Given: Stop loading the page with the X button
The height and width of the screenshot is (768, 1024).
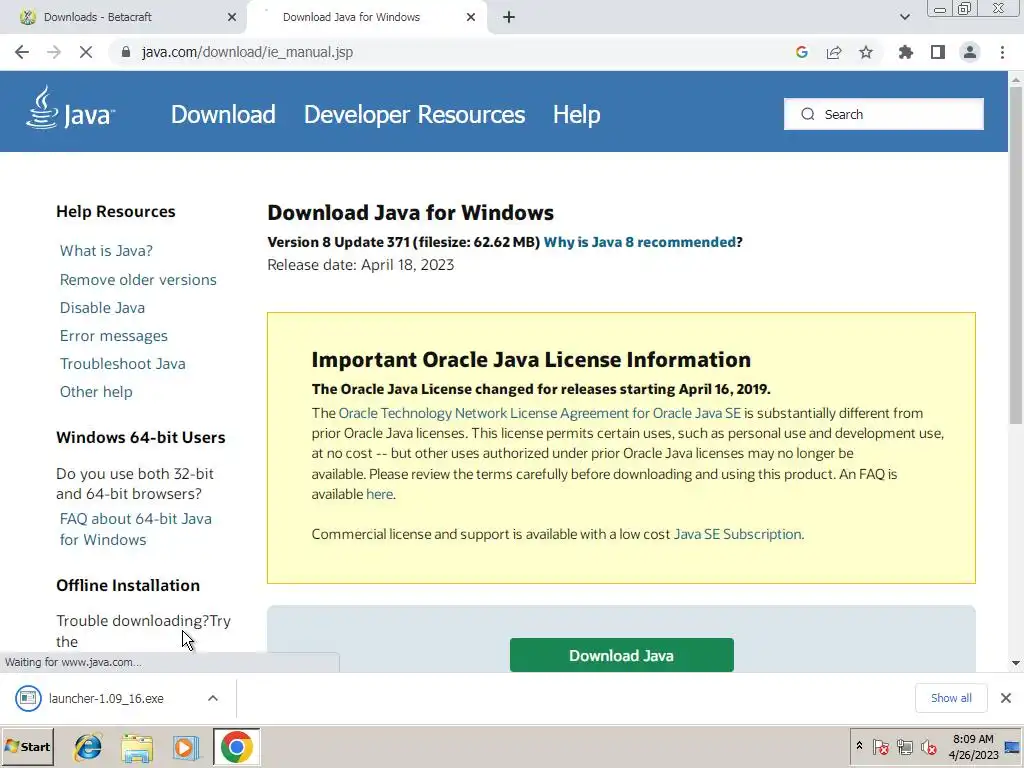Looking at the screenshot, I should tap(86, 52).
